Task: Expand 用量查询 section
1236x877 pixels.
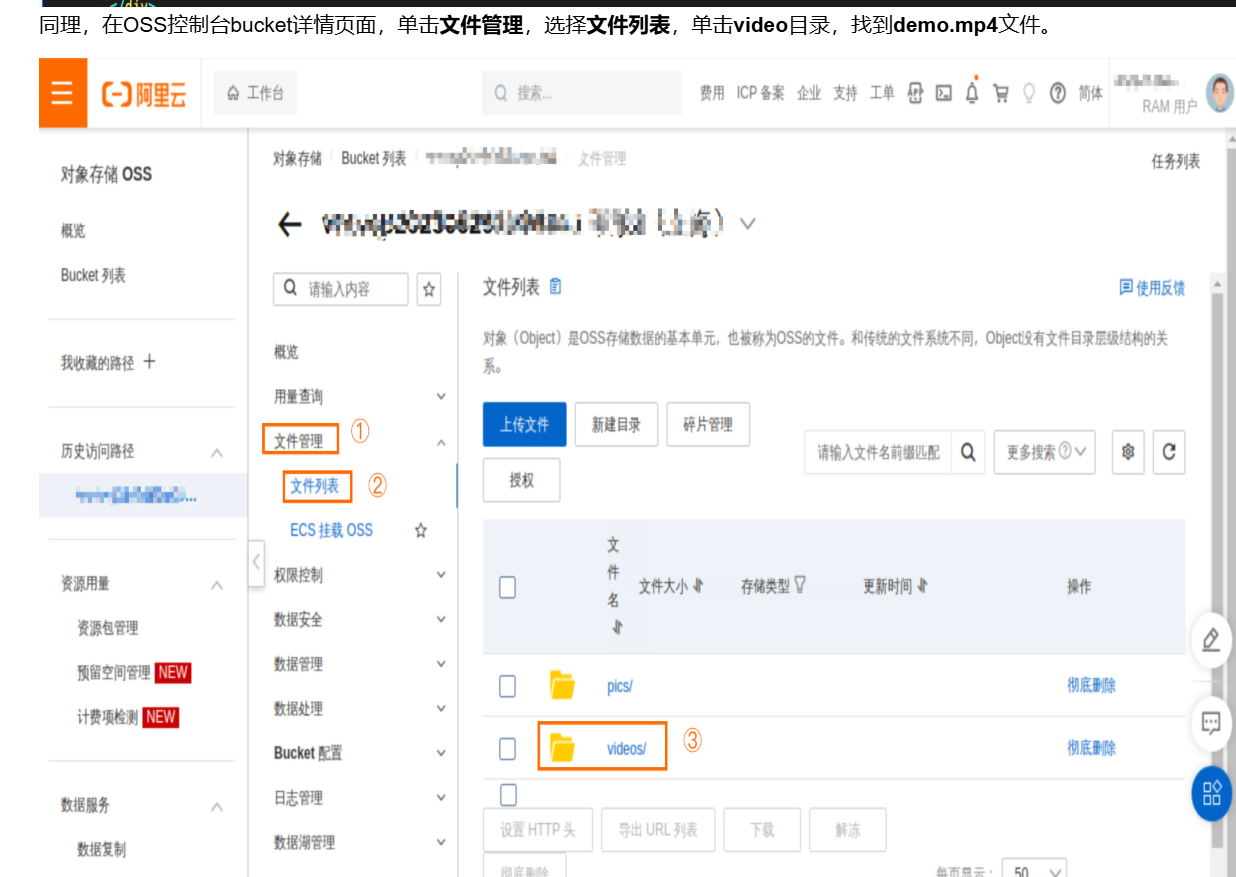Action: [441, 397]
